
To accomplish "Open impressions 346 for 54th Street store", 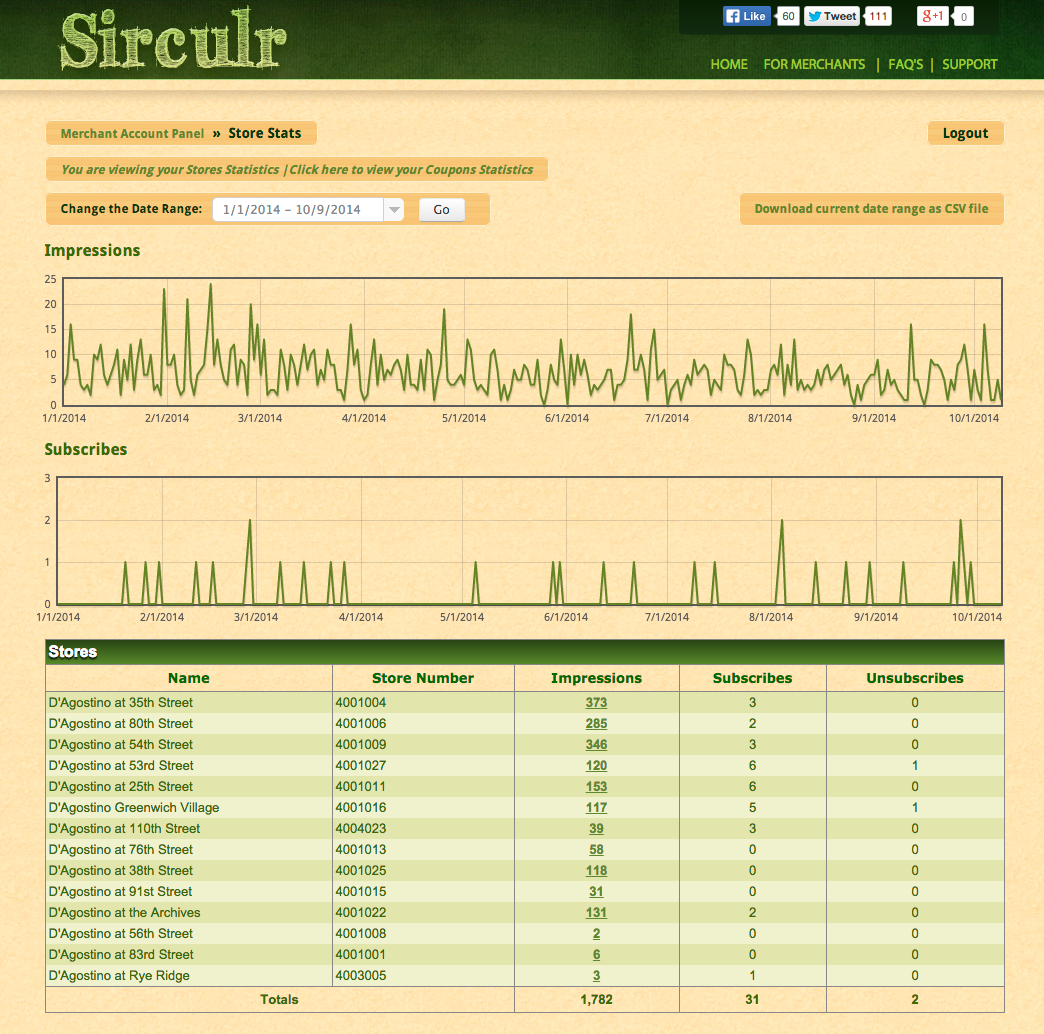I will click(596, 744).
